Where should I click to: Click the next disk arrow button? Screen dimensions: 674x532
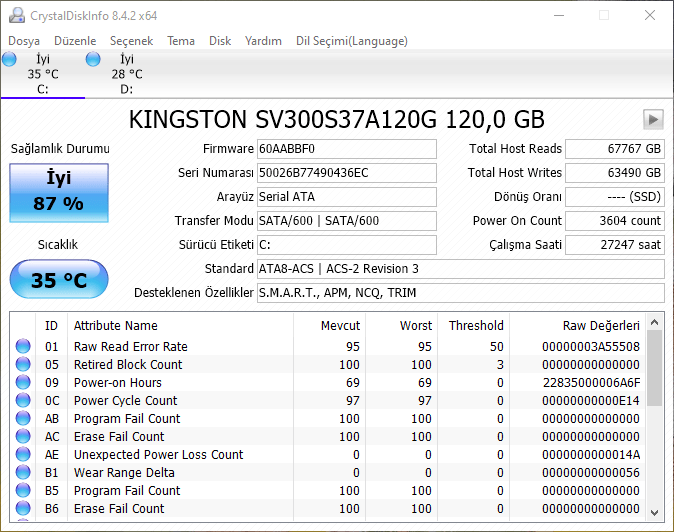(x=653, y=119)
